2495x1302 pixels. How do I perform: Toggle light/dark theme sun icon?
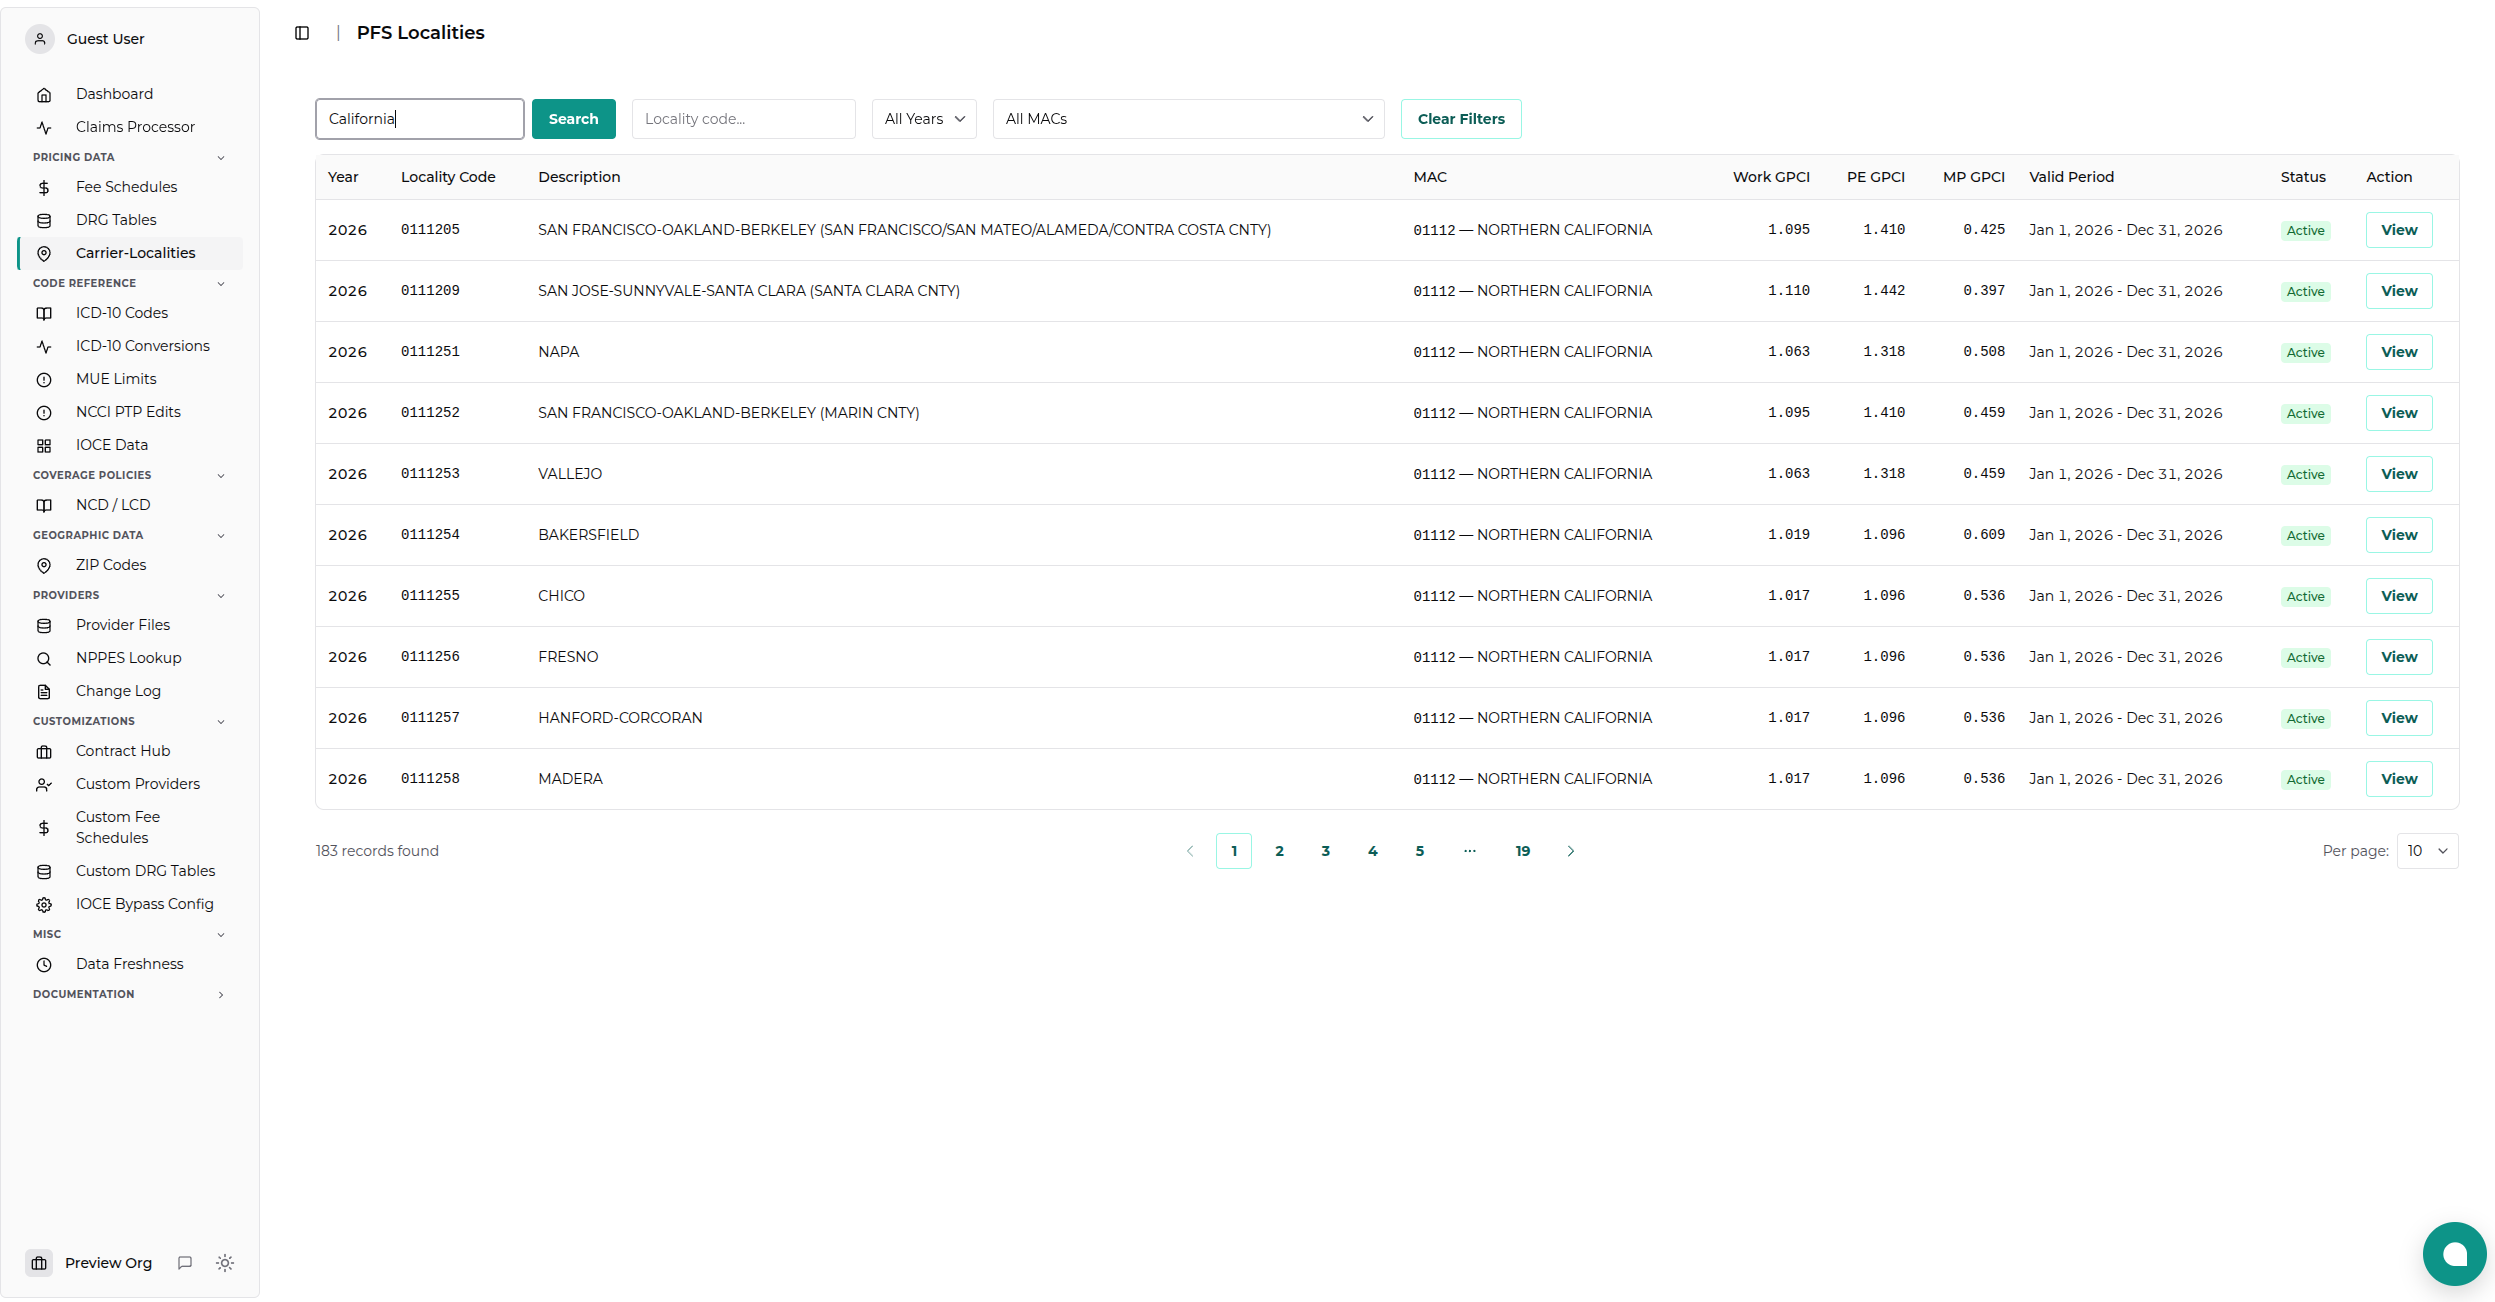point(225,1263)
